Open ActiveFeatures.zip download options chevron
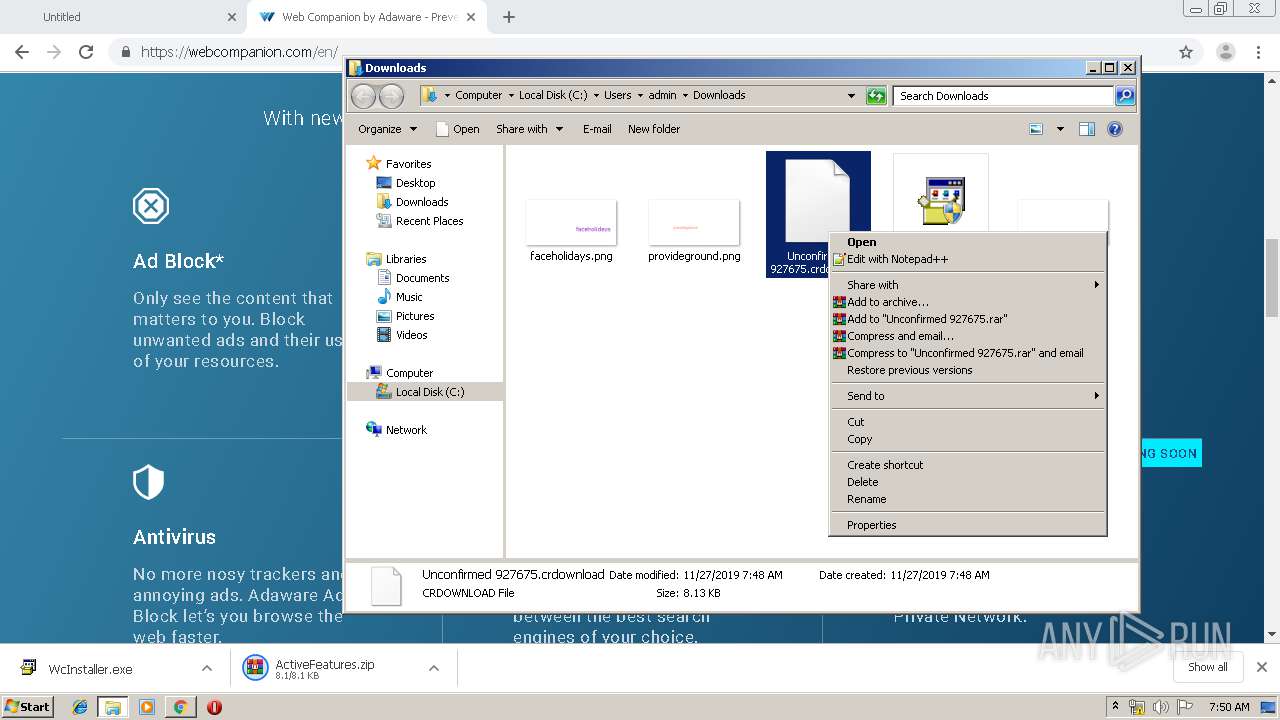1280x720 pixels. point(434,669)
